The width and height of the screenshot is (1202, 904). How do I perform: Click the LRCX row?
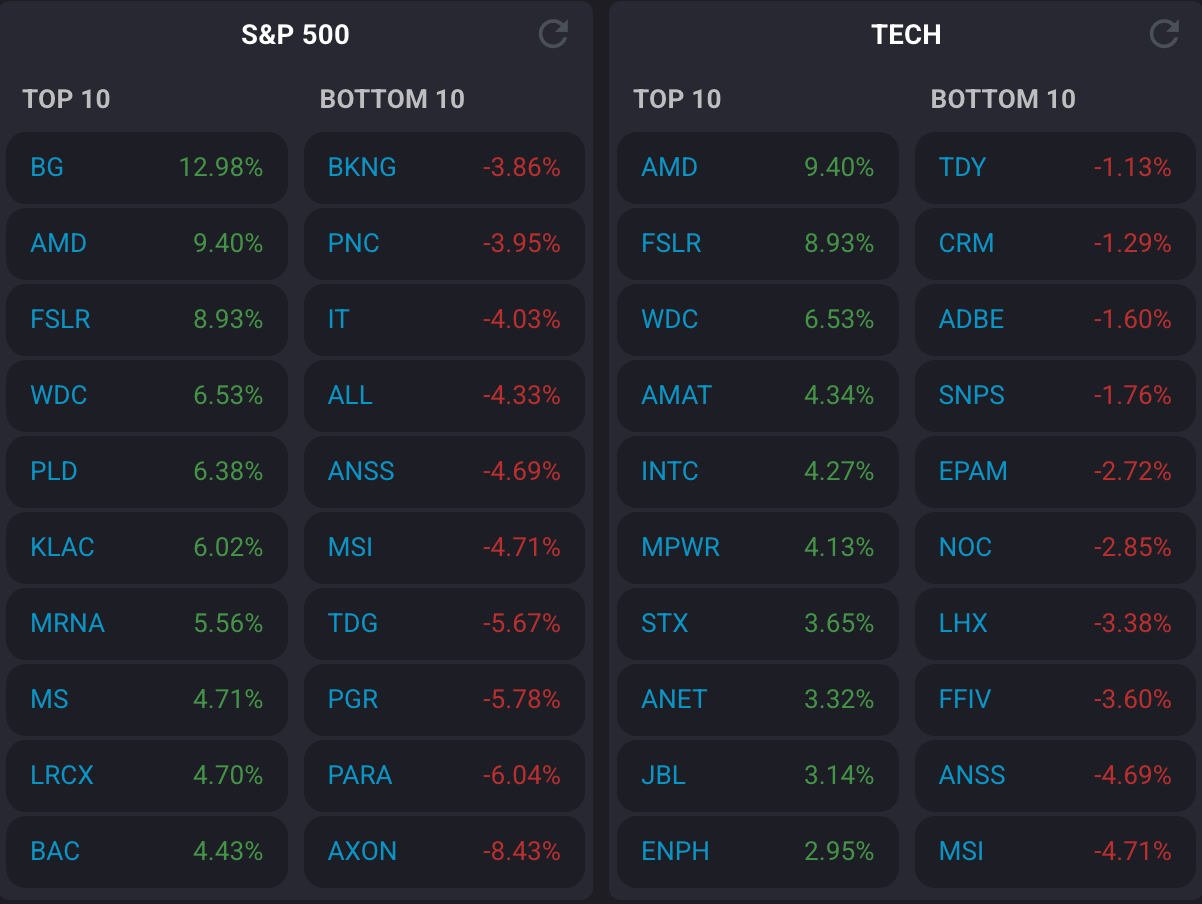click(x=147, y=775)
